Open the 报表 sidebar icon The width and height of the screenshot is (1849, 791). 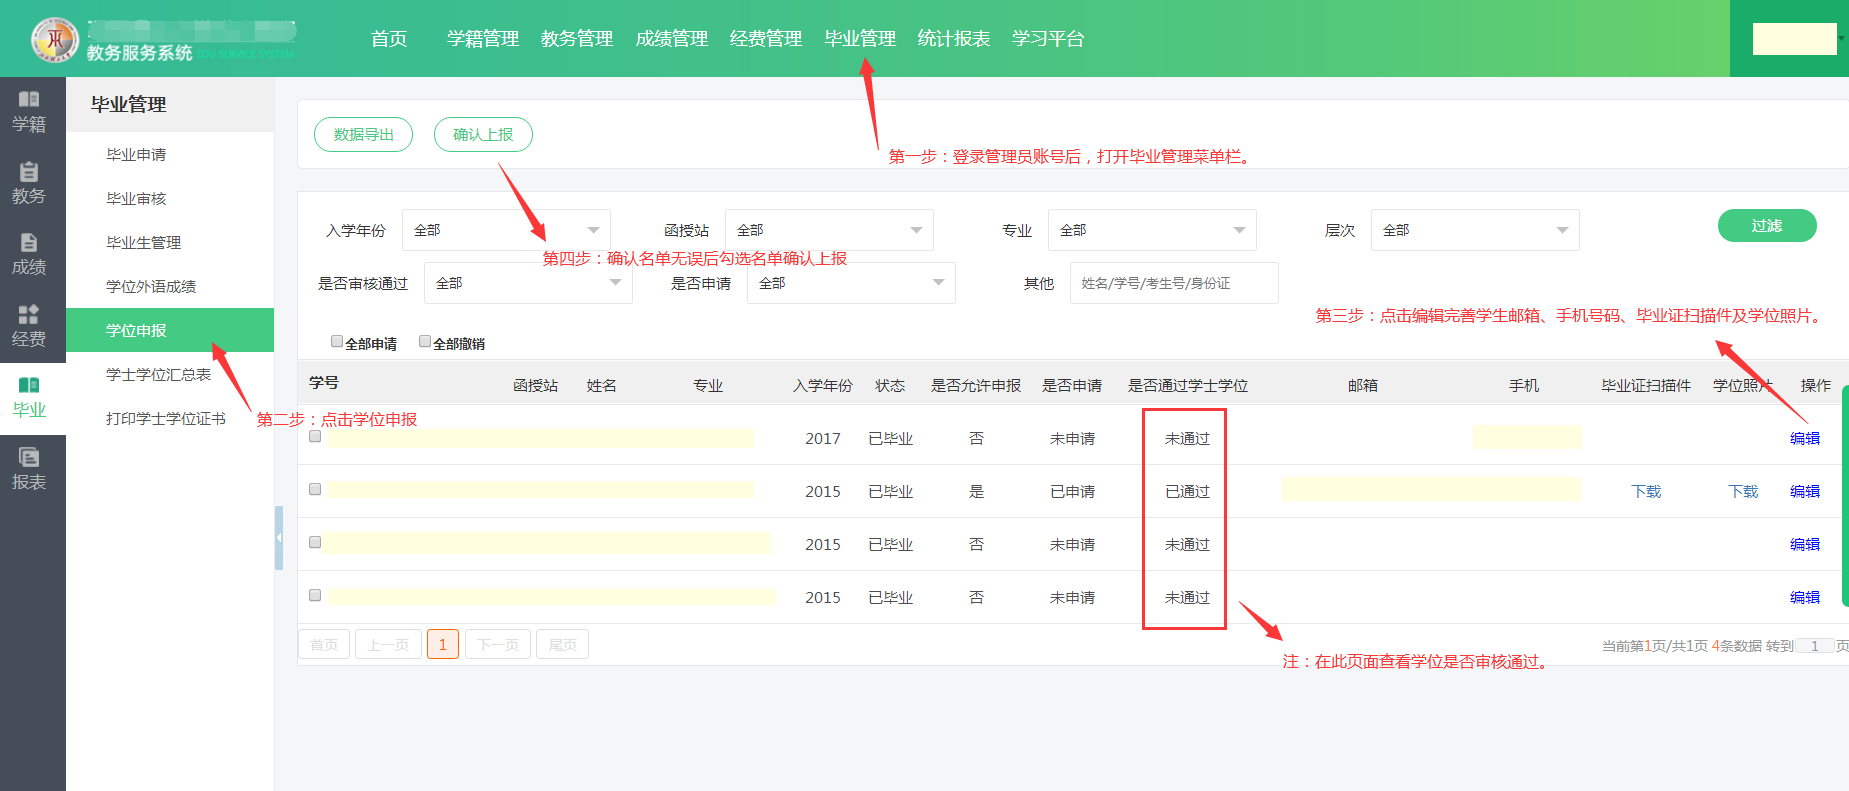point(29,469)
